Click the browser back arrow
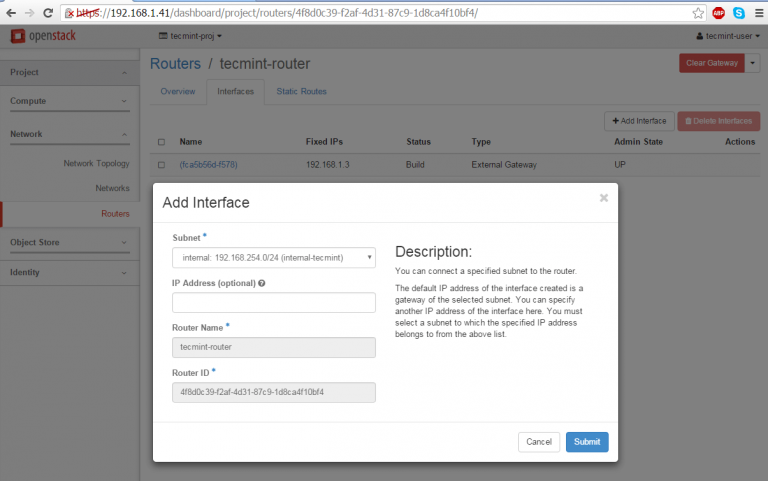The width and height of the screenshot is (768, 481). 11,13
